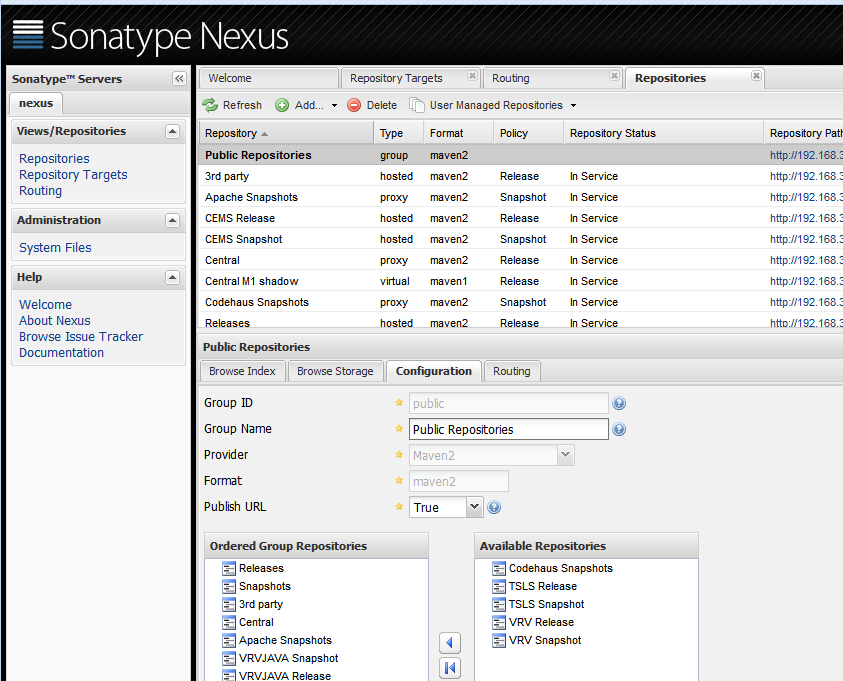Open User Managed Repositories dropdown arrow
The width and height of the screenshot is (843, 681).
(573, 106)
